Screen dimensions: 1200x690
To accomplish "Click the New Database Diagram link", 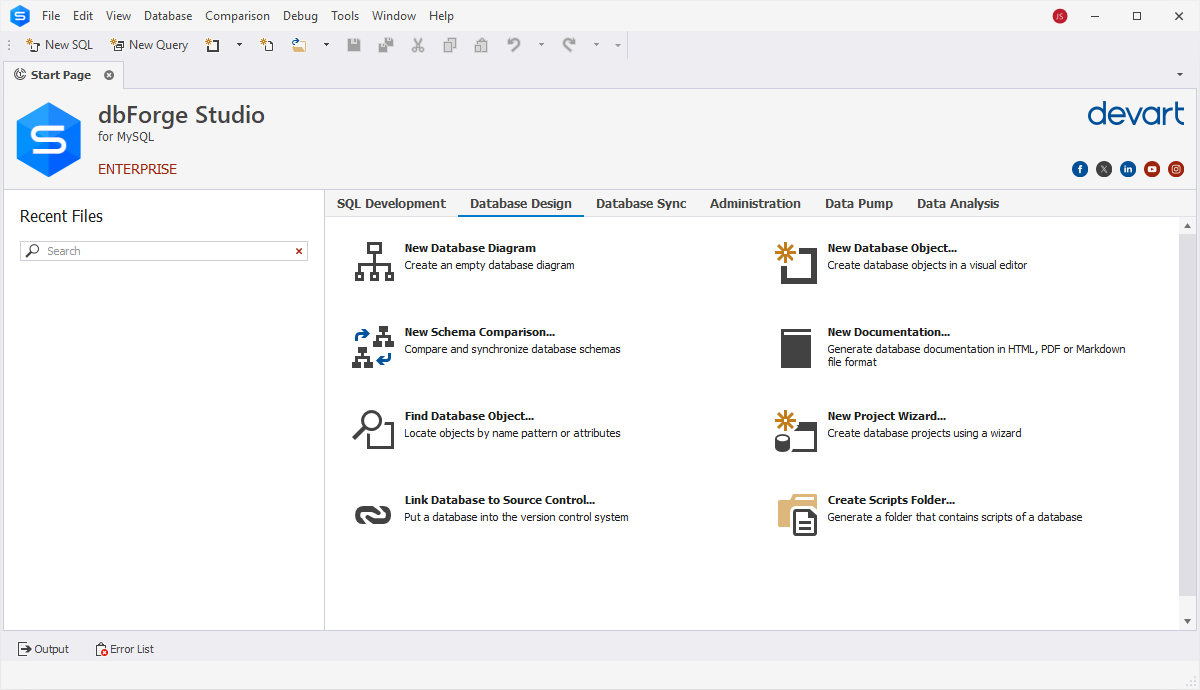I will coord(470,248).
